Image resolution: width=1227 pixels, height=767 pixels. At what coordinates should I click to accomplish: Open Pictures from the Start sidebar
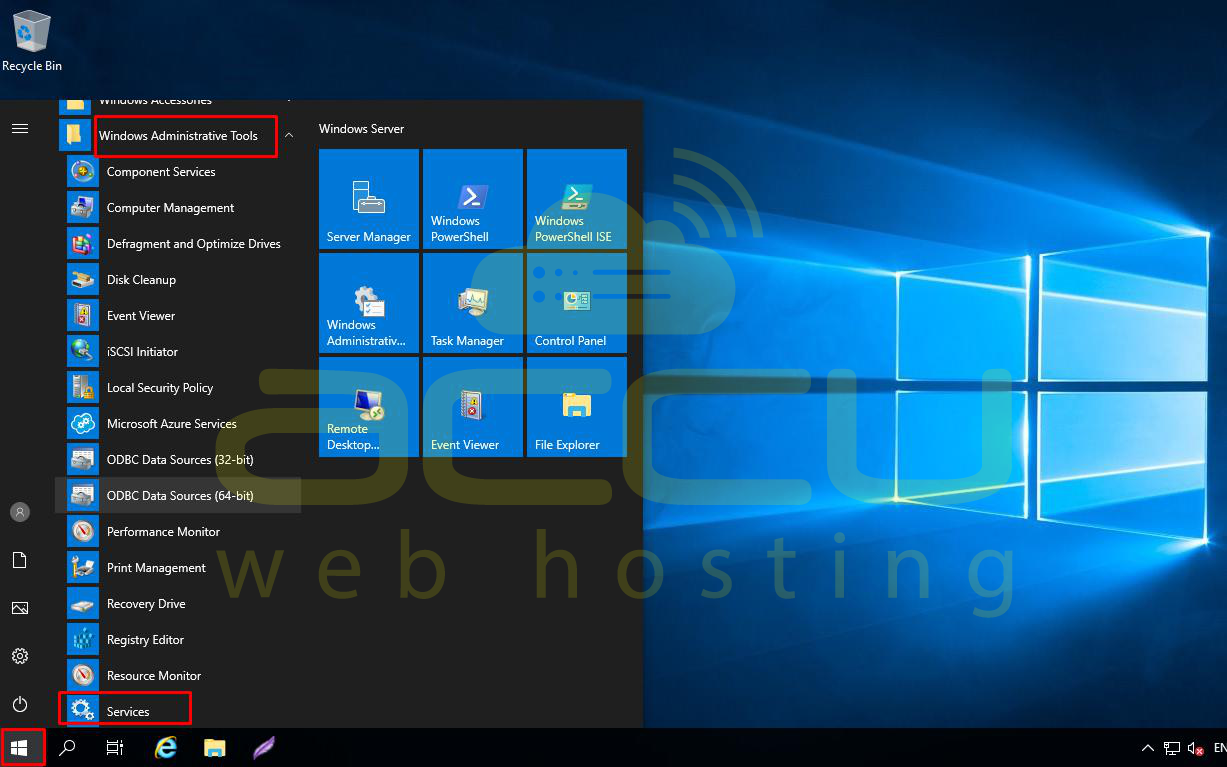pos(20,608)
